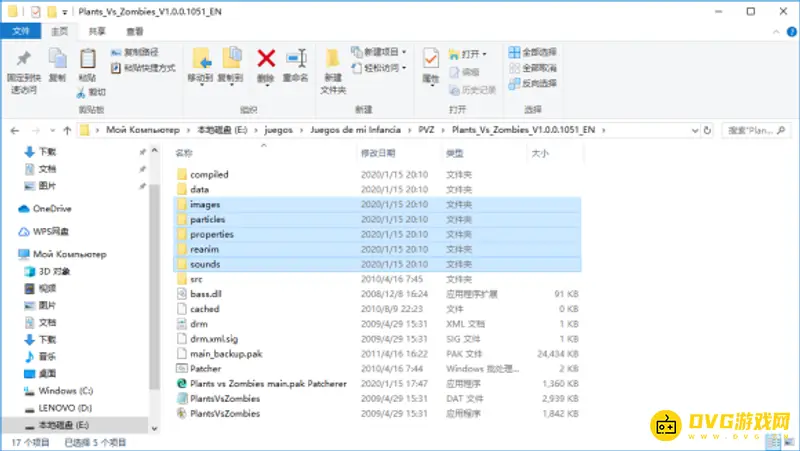Viewport: 800px width, 451px height.
Task: Open the blue Help question icon
Action: [792, 32]
